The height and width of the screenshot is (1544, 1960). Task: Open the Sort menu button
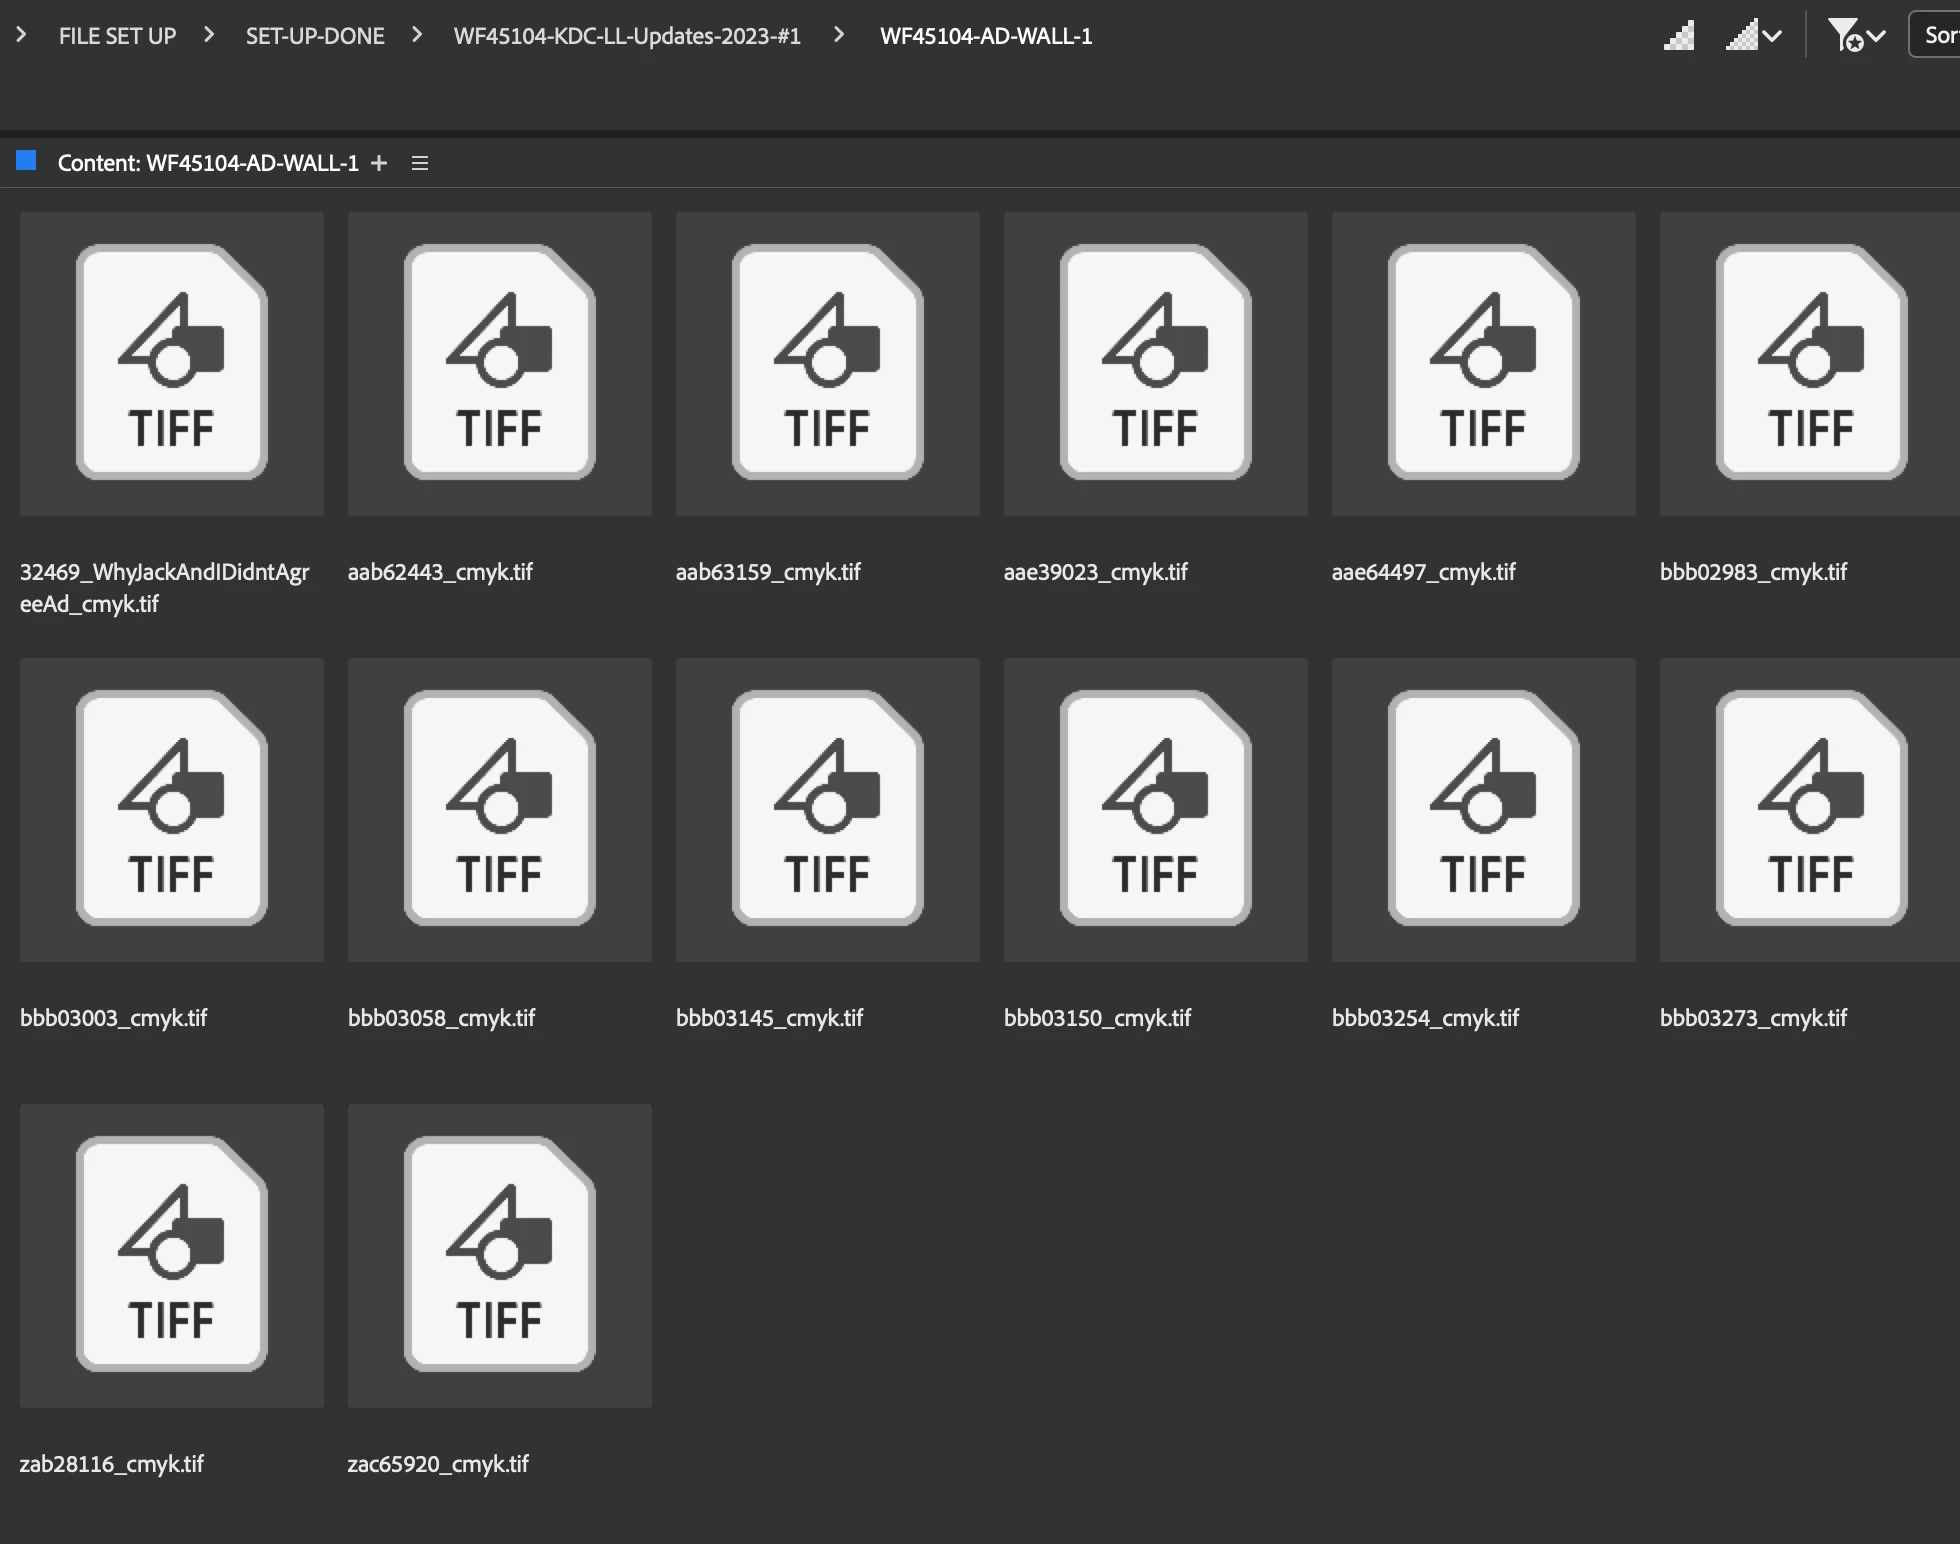tap(1938, 36)
